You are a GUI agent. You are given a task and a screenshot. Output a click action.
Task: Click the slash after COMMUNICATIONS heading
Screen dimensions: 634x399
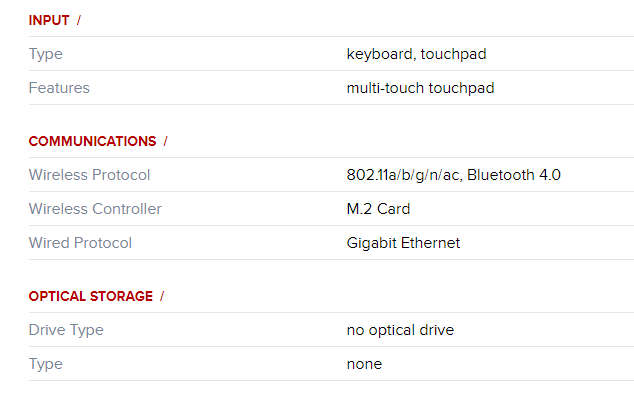(166, 141)
